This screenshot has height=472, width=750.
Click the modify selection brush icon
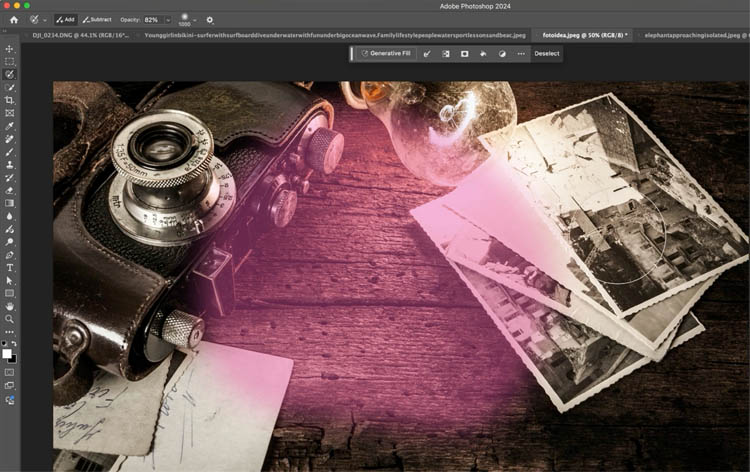(427, 54)
